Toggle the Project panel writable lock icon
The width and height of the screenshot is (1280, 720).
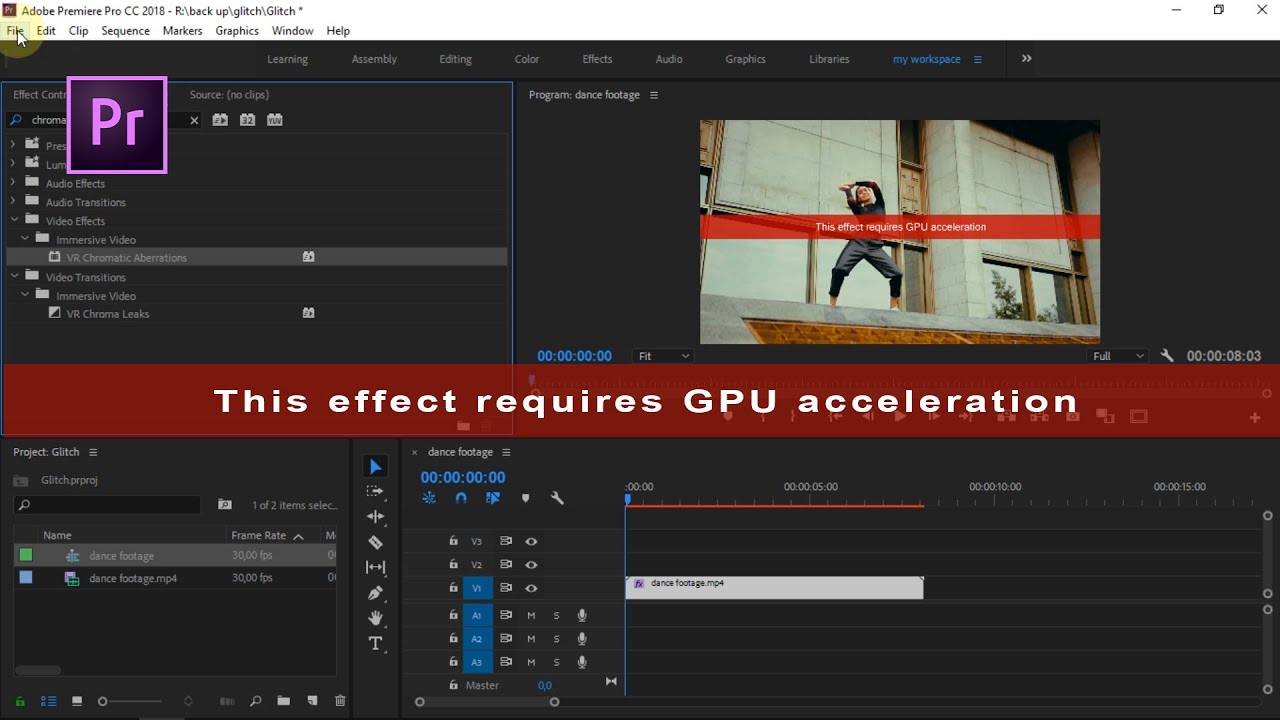pyautogui.click(x=20, y=702)
